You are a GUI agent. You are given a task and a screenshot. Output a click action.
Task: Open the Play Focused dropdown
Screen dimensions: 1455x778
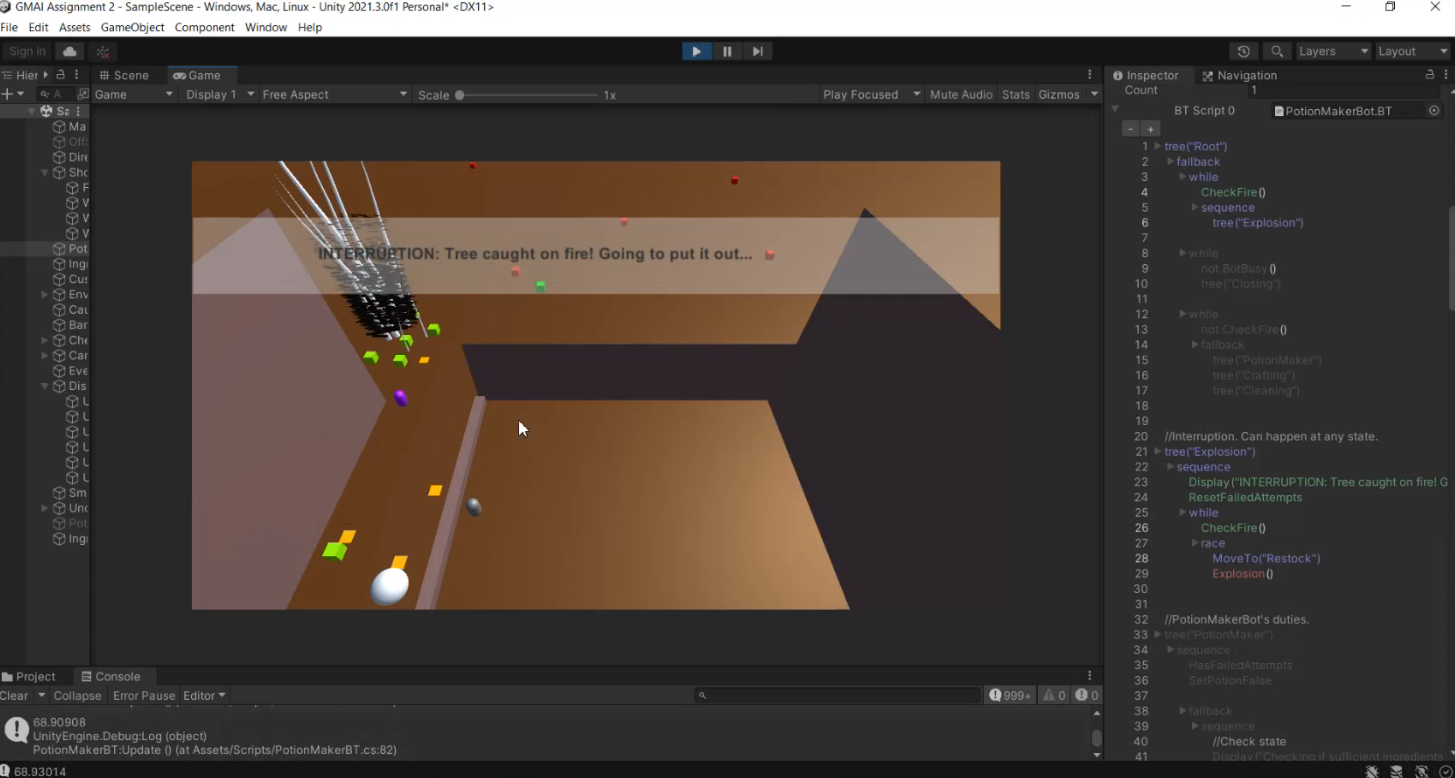[869, 94]
